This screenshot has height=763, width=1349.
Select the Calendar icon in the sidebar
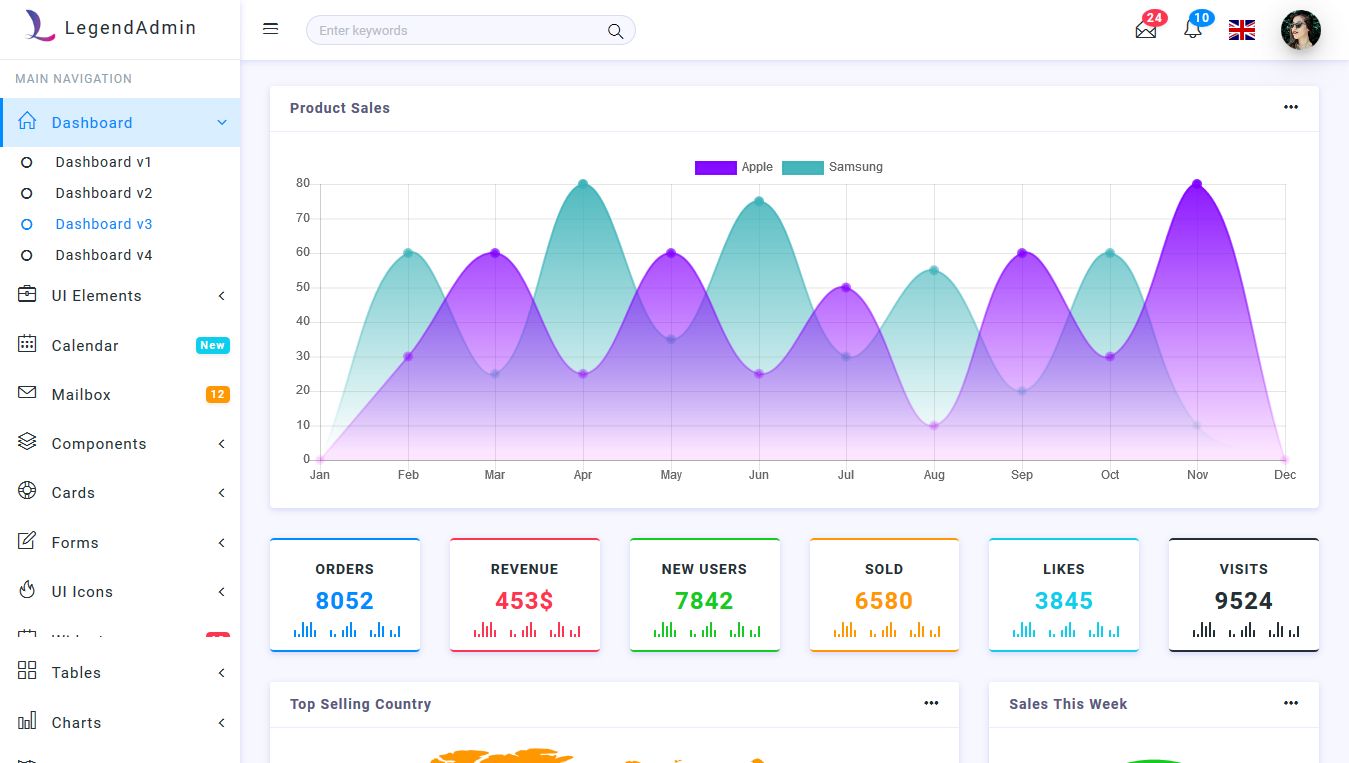pos(26,344)
